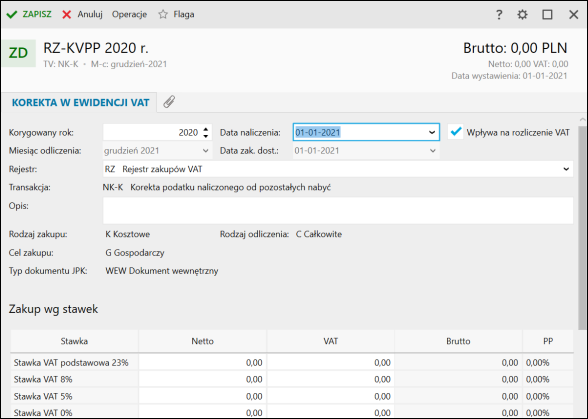The height and width of the screenshot is (419, 588).
Task: Expand the Miesiąc odliczenia dropdown
Action: [206, 151]
